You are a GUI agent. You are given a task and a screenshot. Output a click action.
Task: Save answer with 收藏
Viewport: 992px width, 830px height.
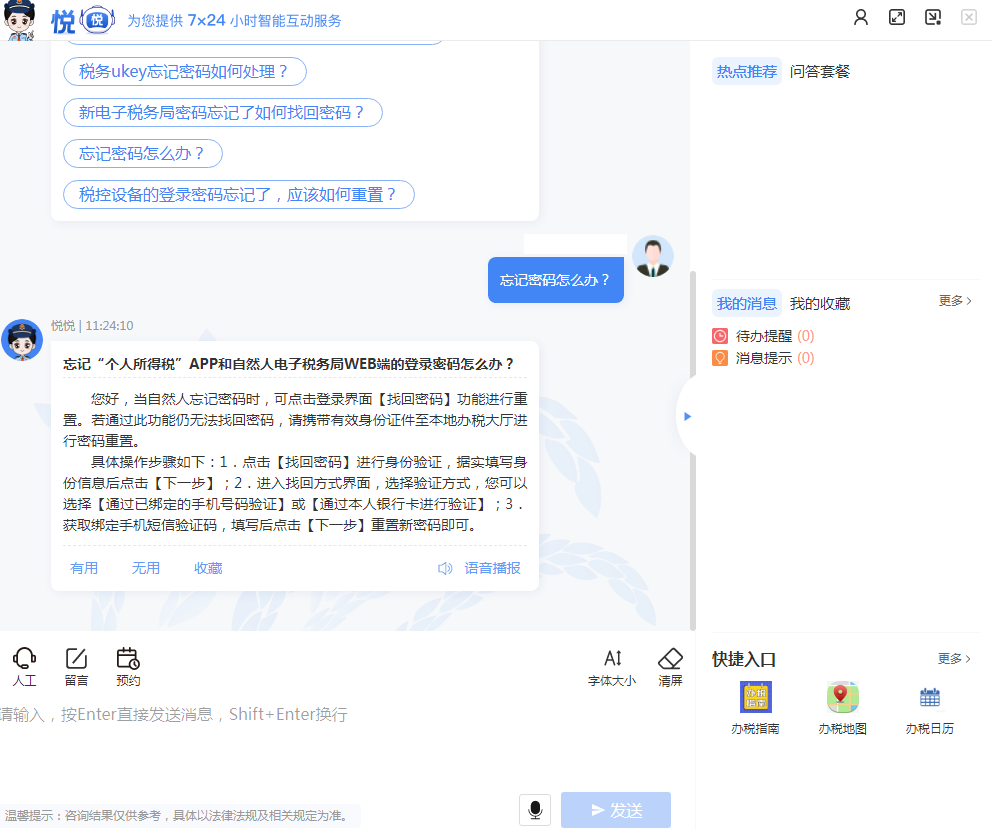pos(208,568)
